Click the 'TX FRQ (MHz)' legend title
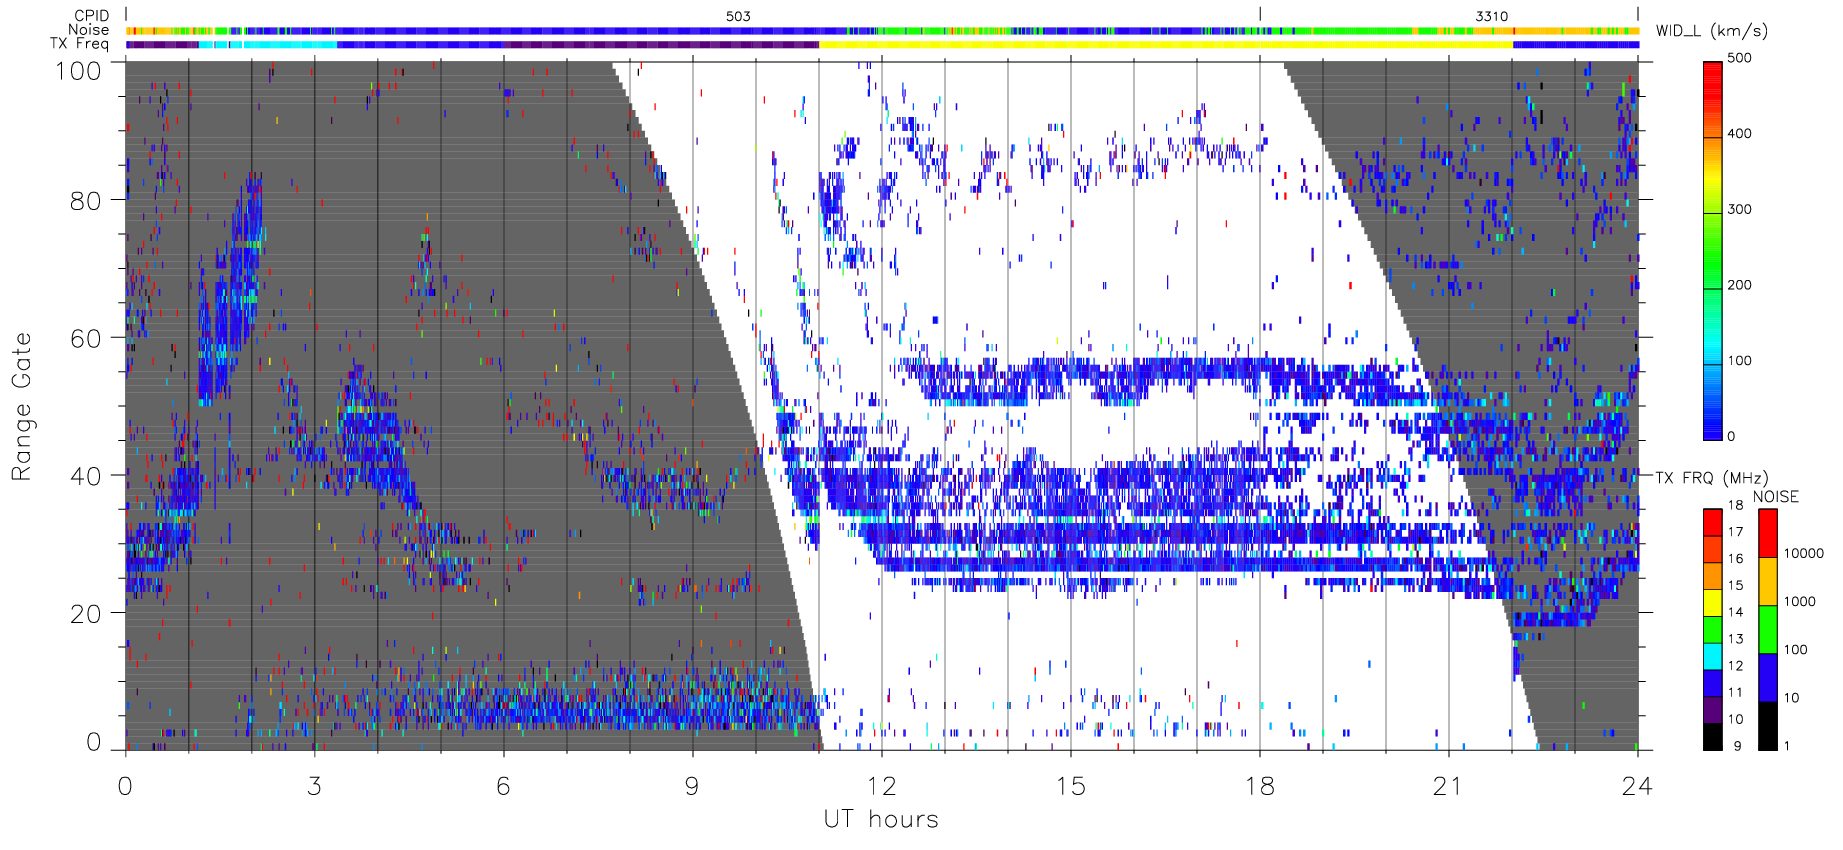The image size is (1843, 850). point(1711,478)
